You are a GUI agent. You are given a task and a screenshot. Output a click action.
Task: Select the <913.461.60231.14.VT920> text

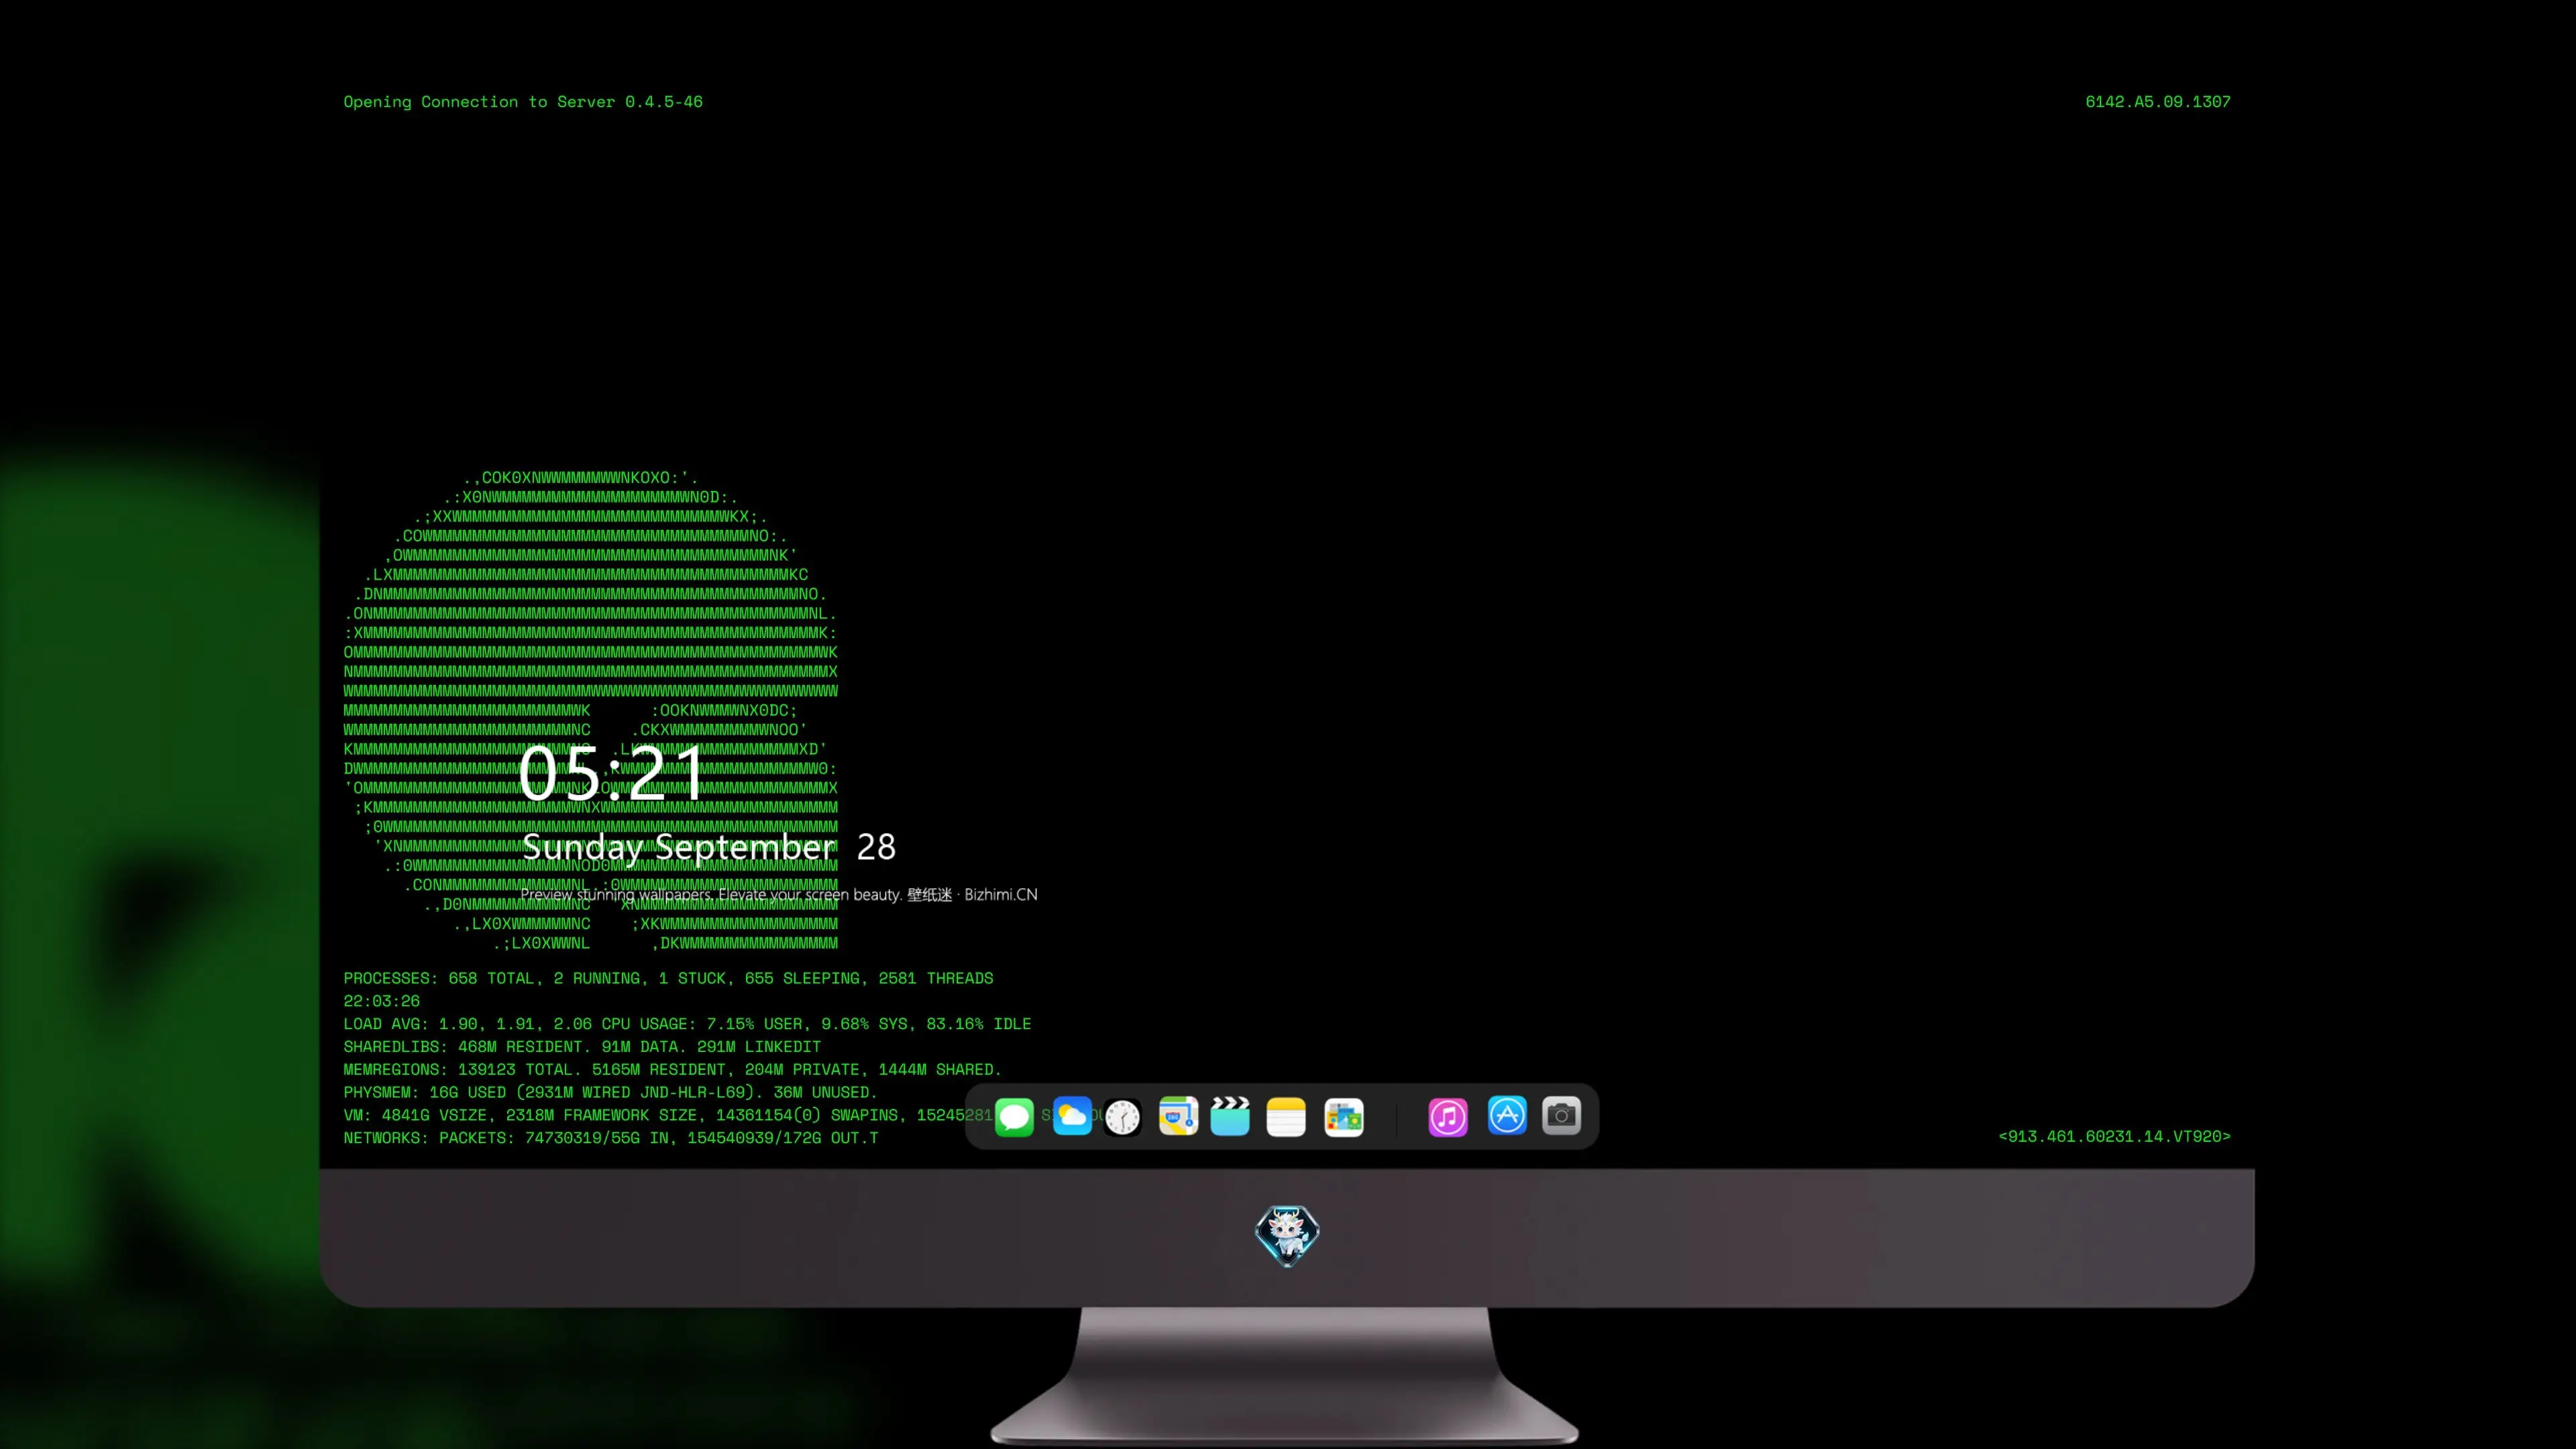click(x=2115, y=1137)
